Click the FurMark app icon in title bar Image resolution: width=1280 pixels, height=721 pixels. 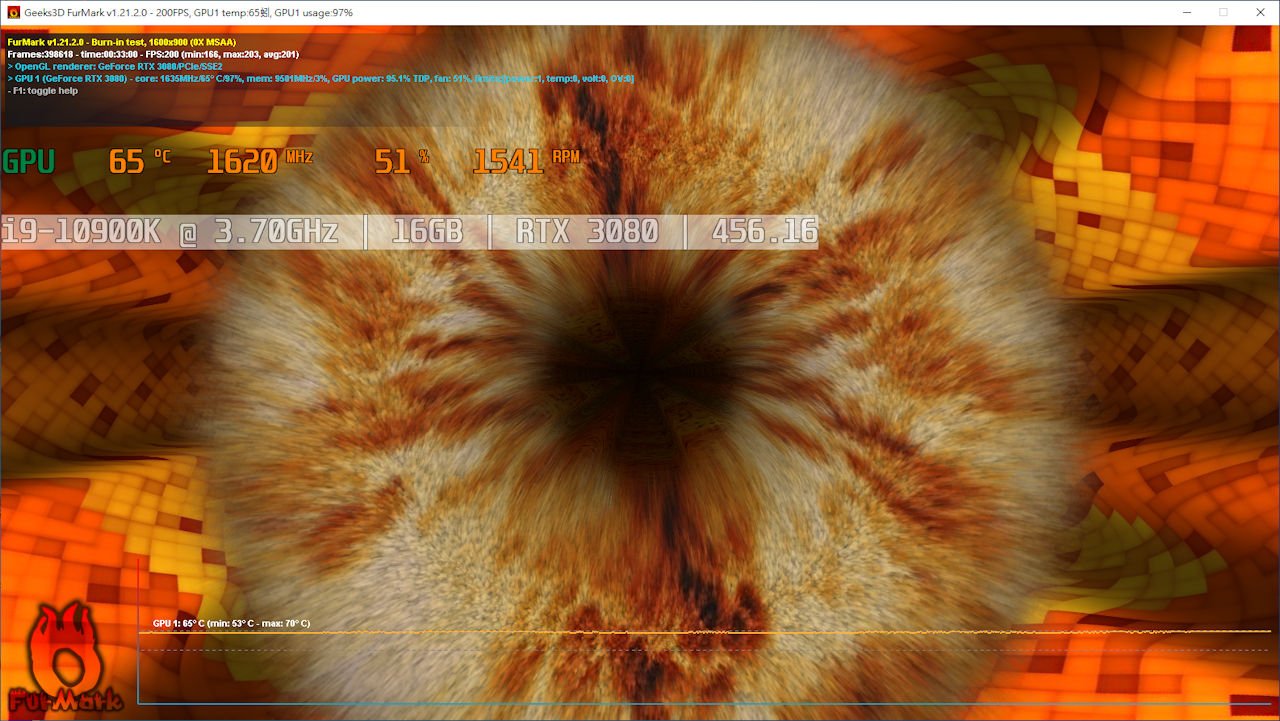tap(13, 13)
